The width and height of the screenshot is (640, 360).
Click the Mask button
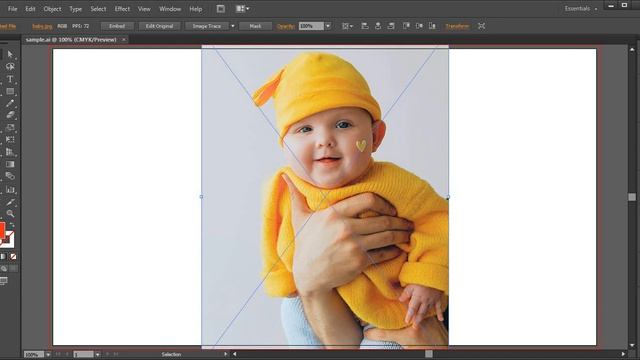coord(256,26)
